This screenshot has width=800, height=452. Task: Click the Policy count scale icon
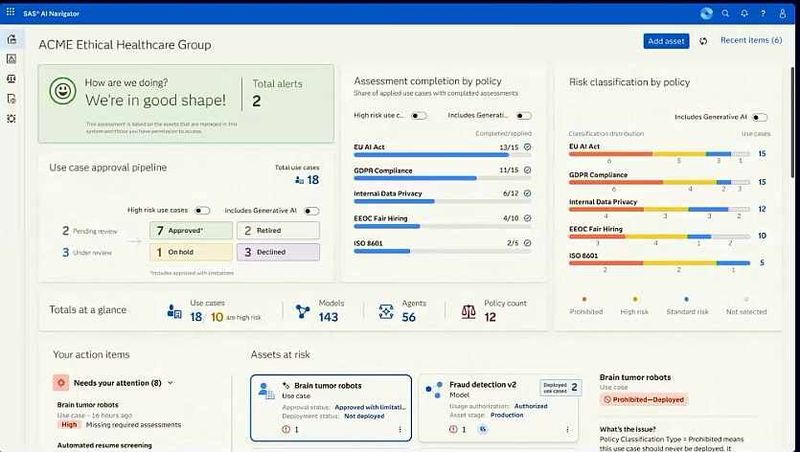(468, 311)
